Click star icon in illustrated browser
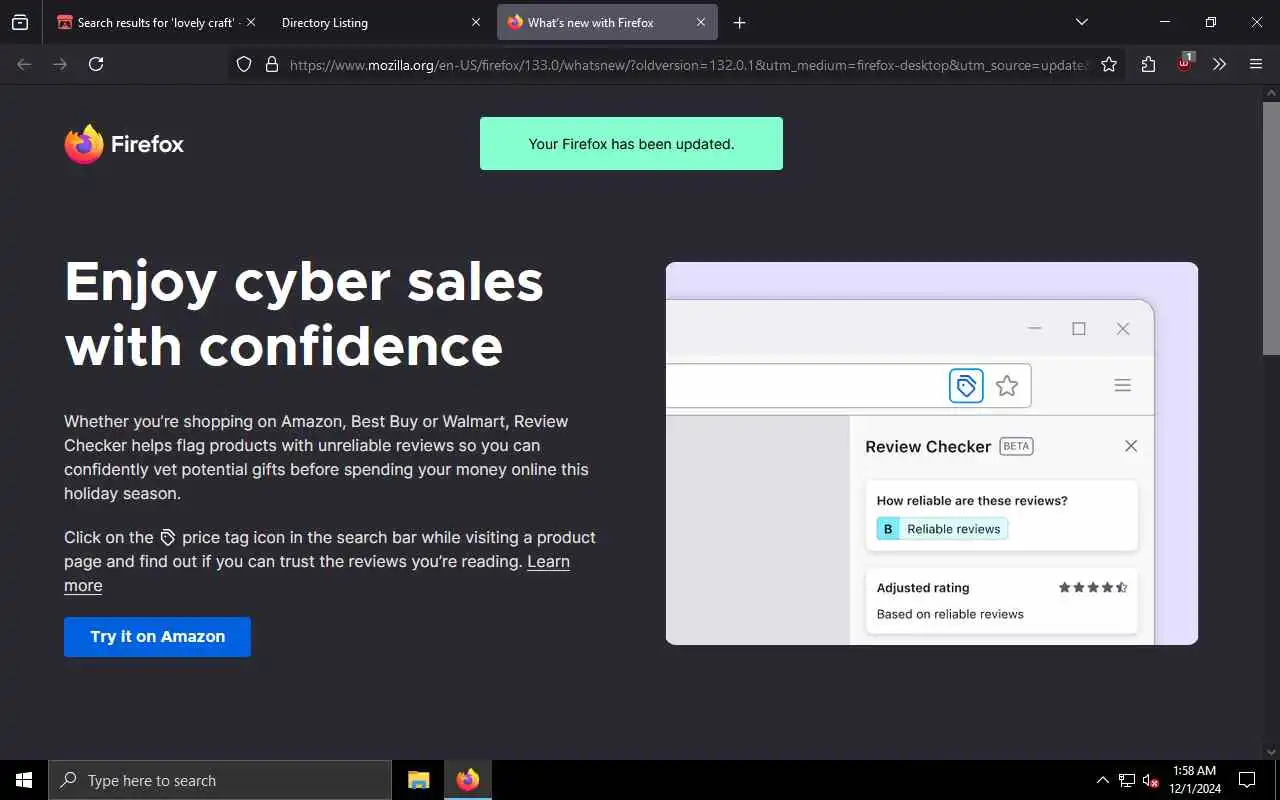Image resolution: width=1280 pixels, height=800 pixels. [1007, 385]
